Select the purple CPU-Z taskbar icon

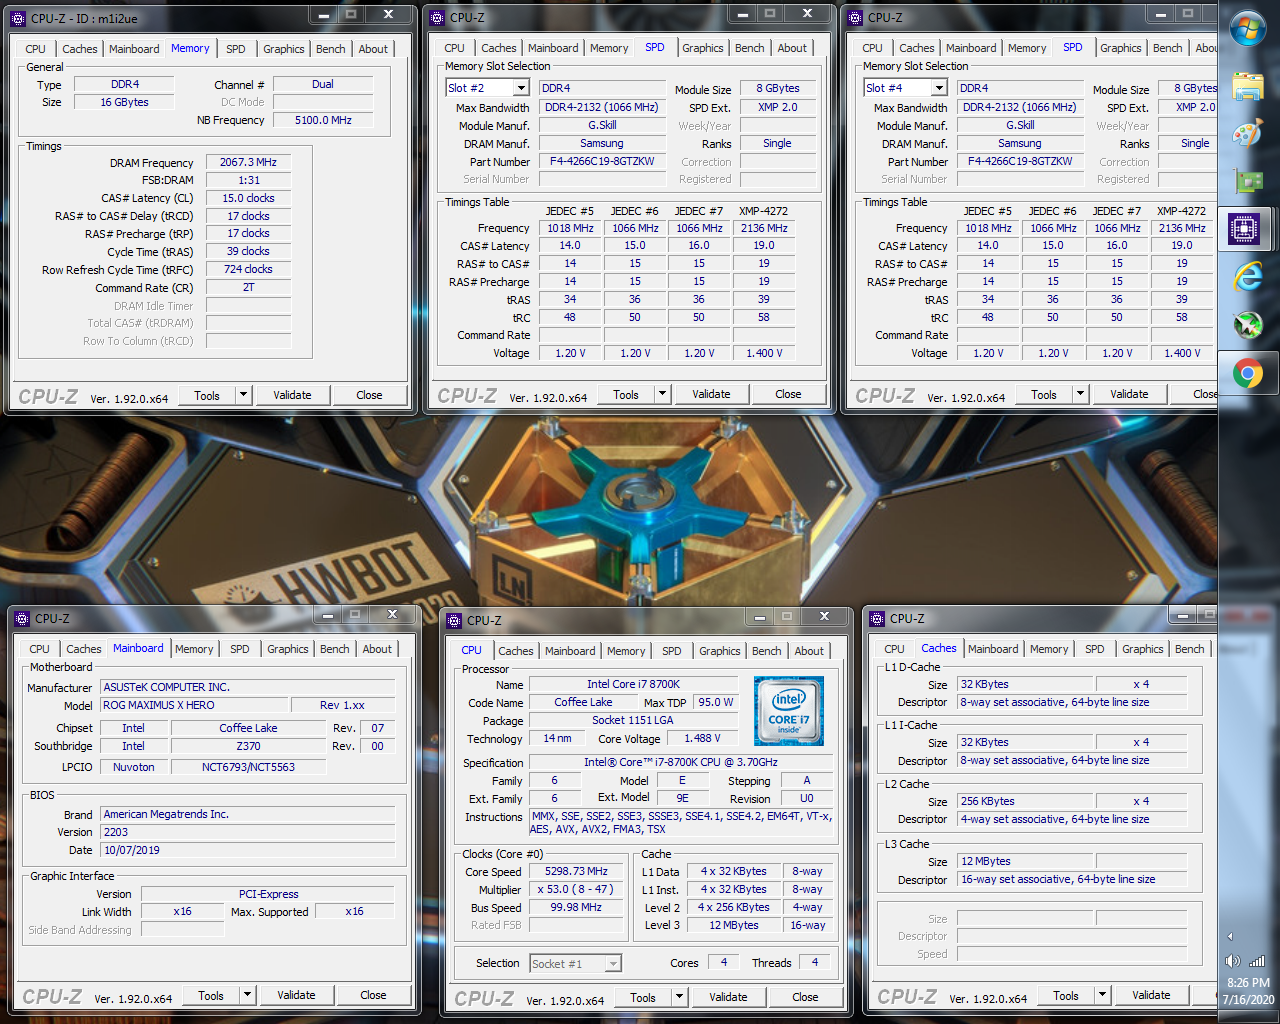coord(1244,229)
